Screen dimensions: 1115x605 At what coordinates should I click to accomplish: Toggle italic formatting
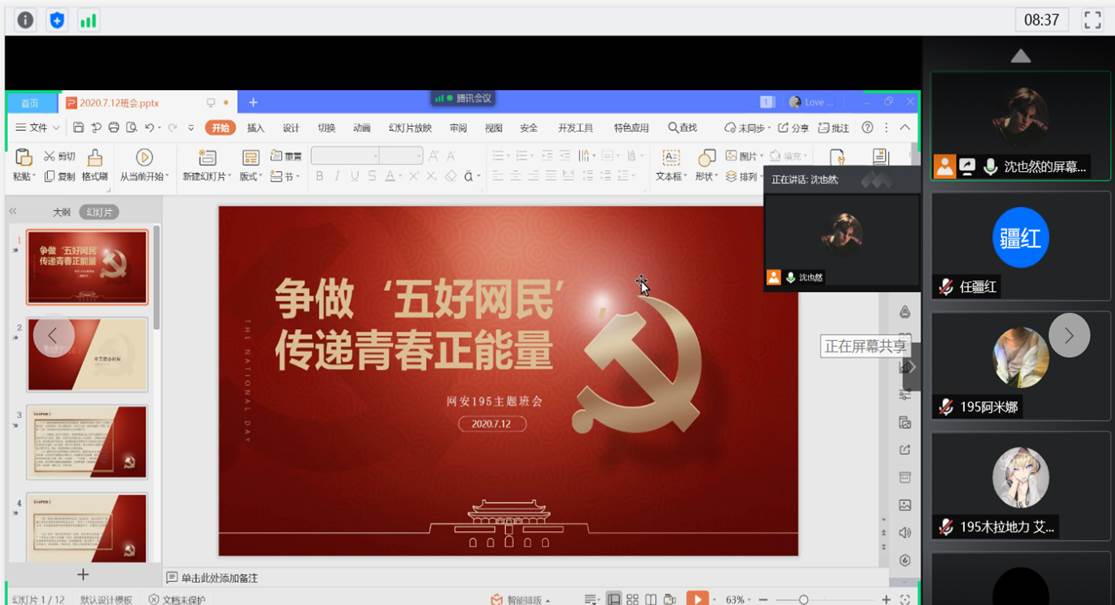337,174
